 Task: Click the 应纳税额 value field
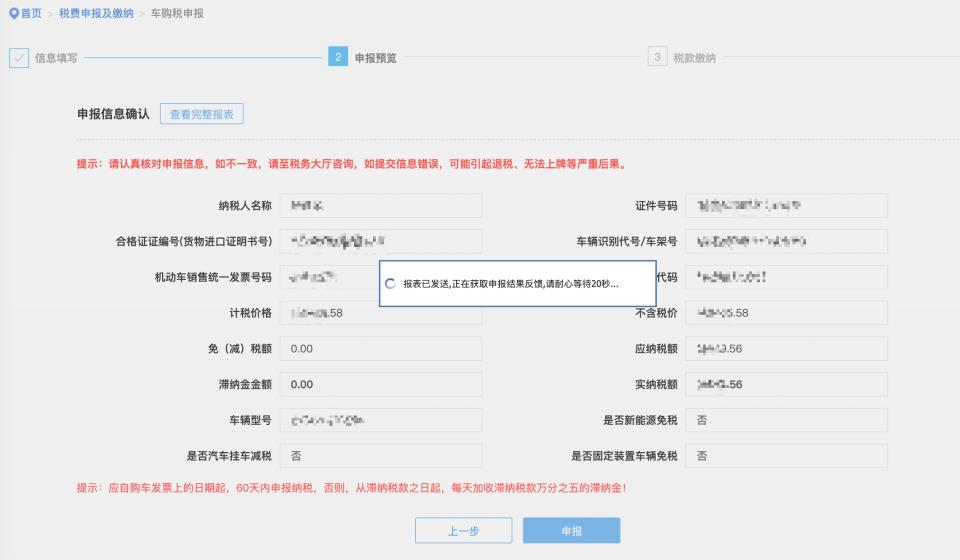[x=786, y=349]
